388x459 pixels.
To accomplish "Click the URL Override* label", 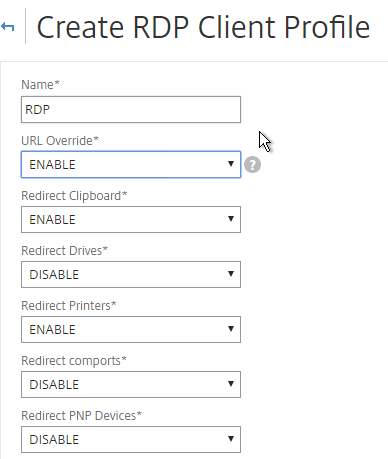I will (x=60, y=141).
